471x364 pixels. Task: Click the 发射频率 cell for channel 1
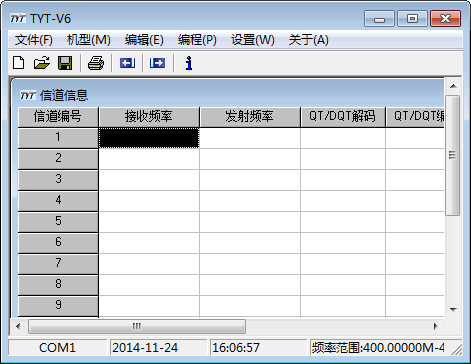[x=250, y=138]
